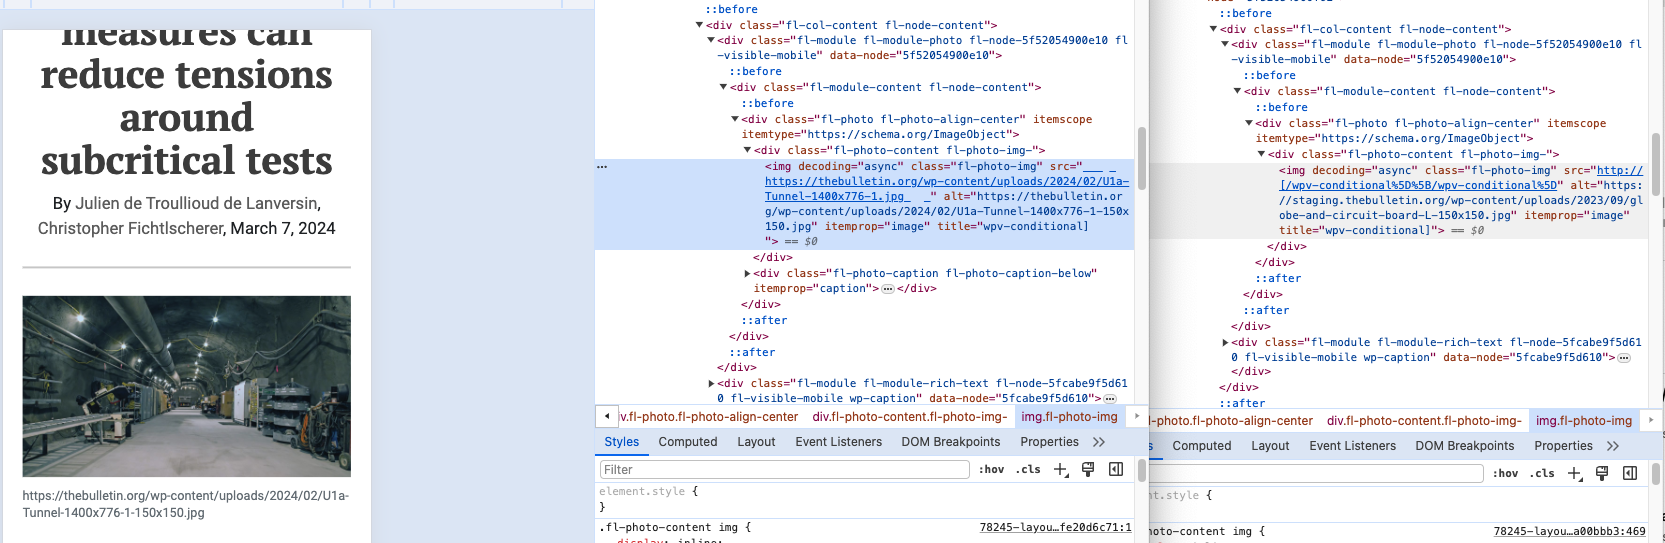This screenshot has width=1665, height=543.
Task: Select fl-photo-align-center breadcrumb in left DevTools
Action: (x=709, y=417)
